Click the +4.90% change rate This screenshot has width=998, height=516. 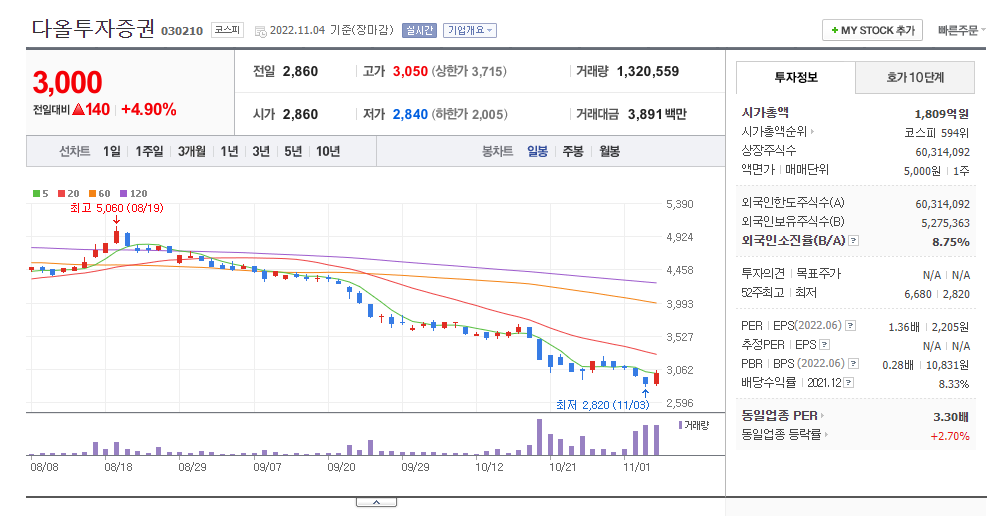148,109
